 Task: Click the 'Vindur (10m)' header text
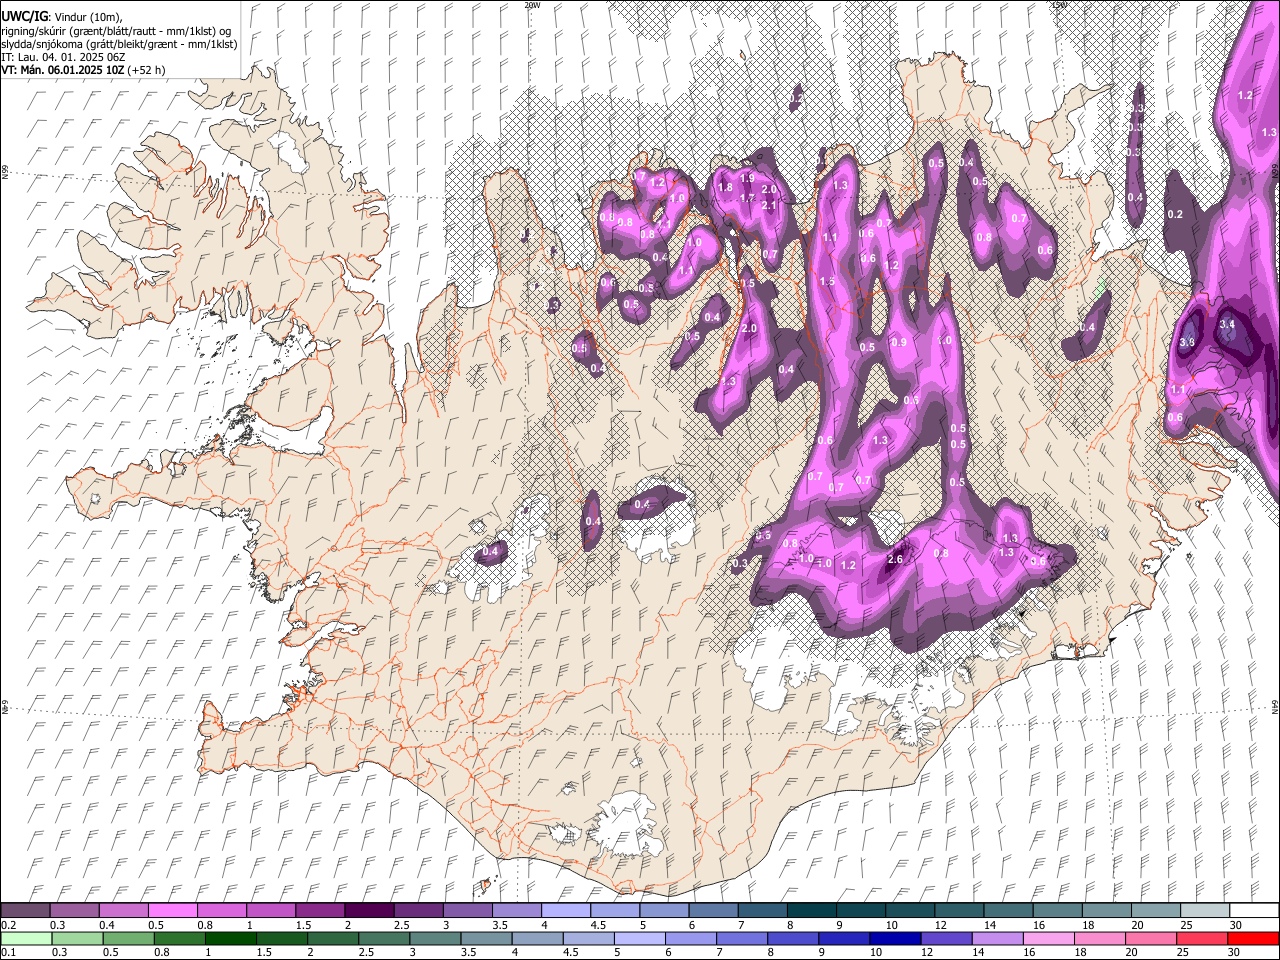tap(88, 17)
